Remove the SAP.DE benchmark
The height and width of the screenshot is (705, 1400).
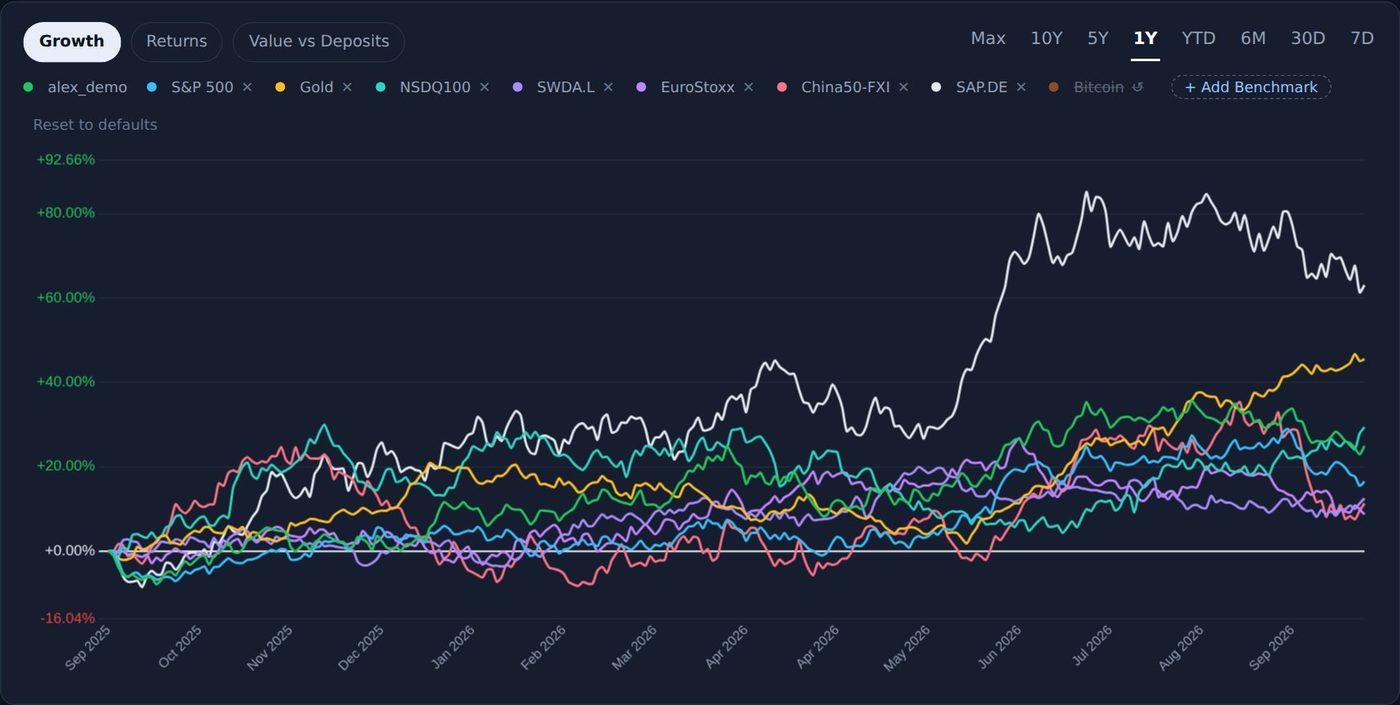click(x=1021, y=87)
